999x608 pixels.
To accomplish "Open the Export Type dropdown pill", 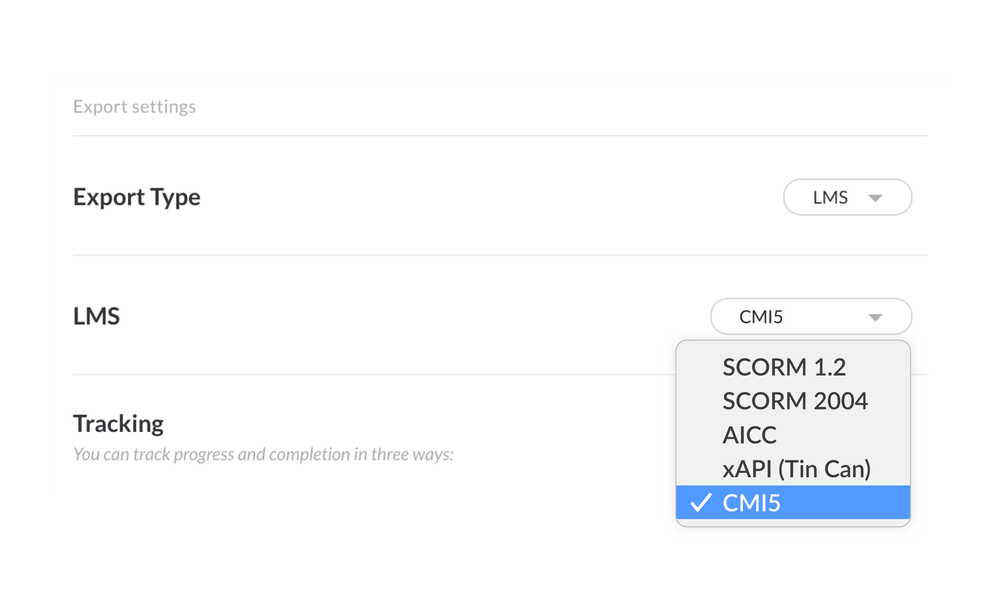I will click(847, 197).
